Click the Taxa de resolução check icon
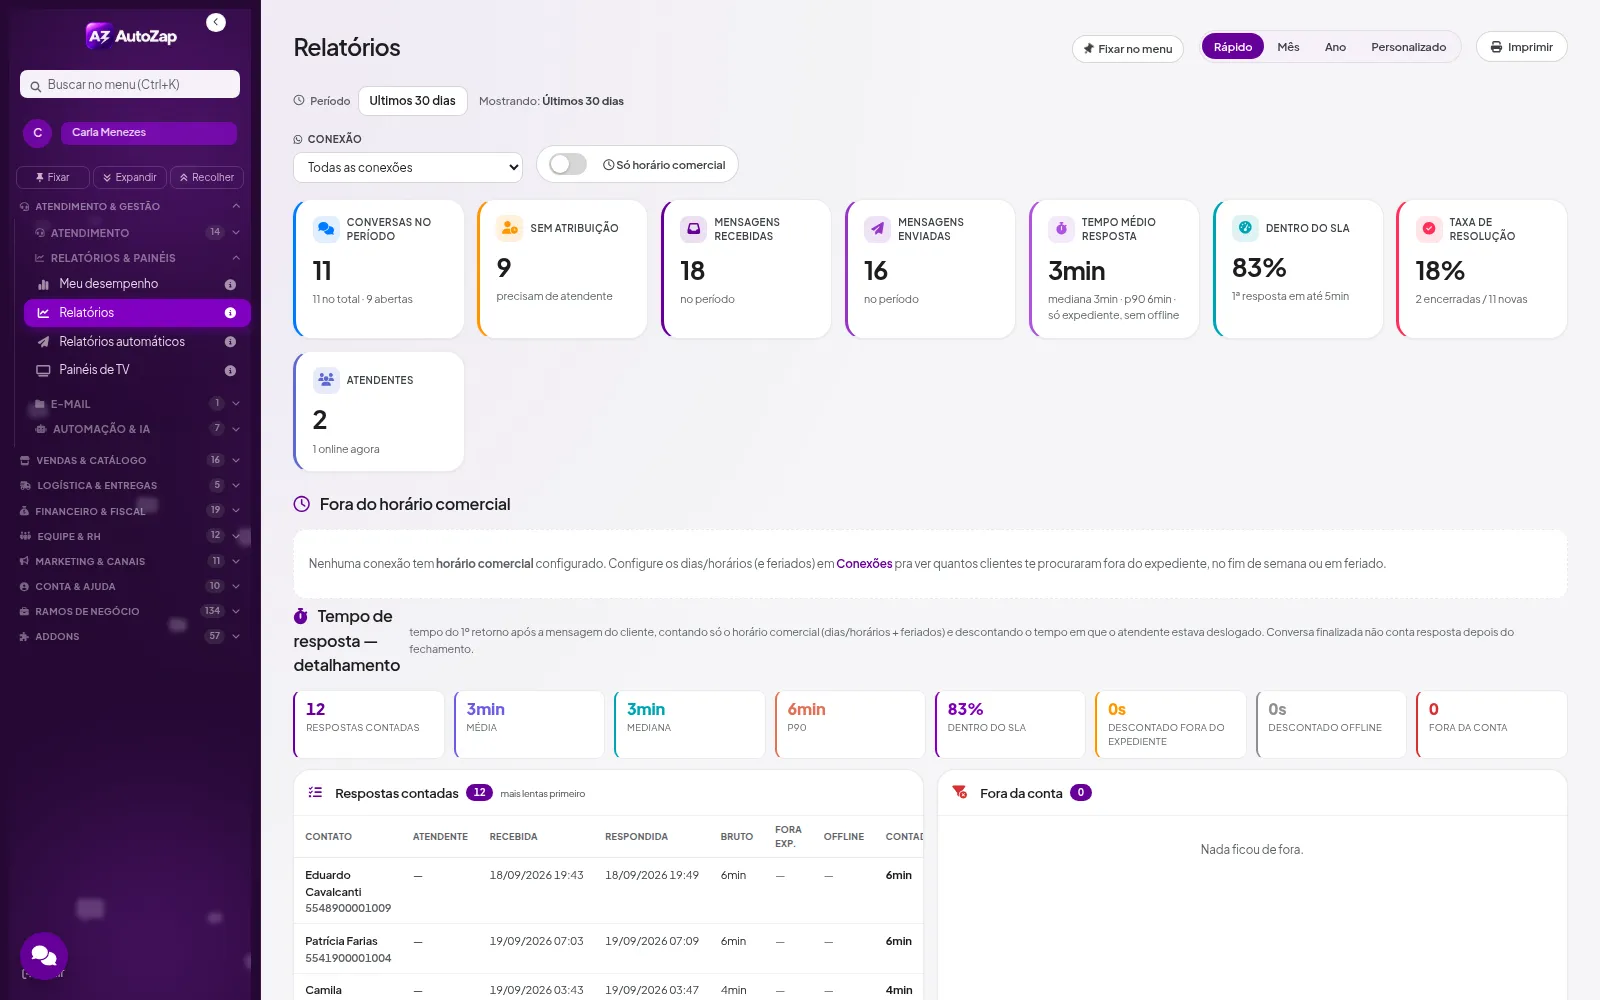Viewport: 1600px width, 1000px height. 1429,229
